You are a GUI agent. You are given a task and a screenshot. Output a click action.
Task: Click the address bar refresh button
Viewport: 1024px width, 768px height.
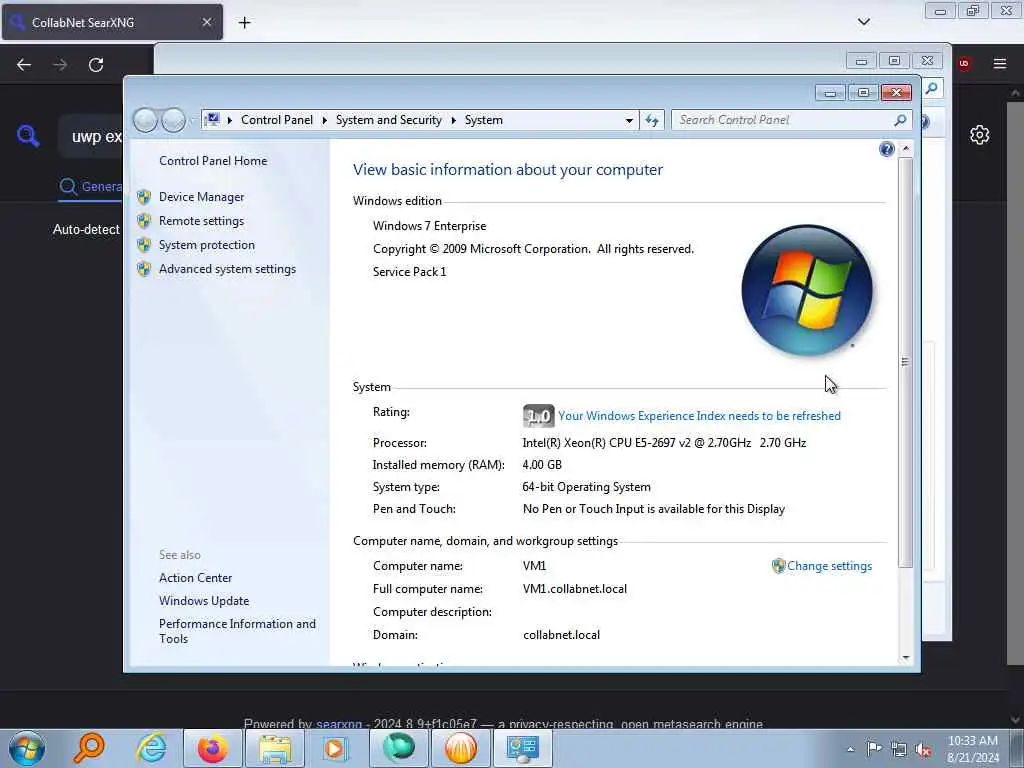tap(652, 120)
